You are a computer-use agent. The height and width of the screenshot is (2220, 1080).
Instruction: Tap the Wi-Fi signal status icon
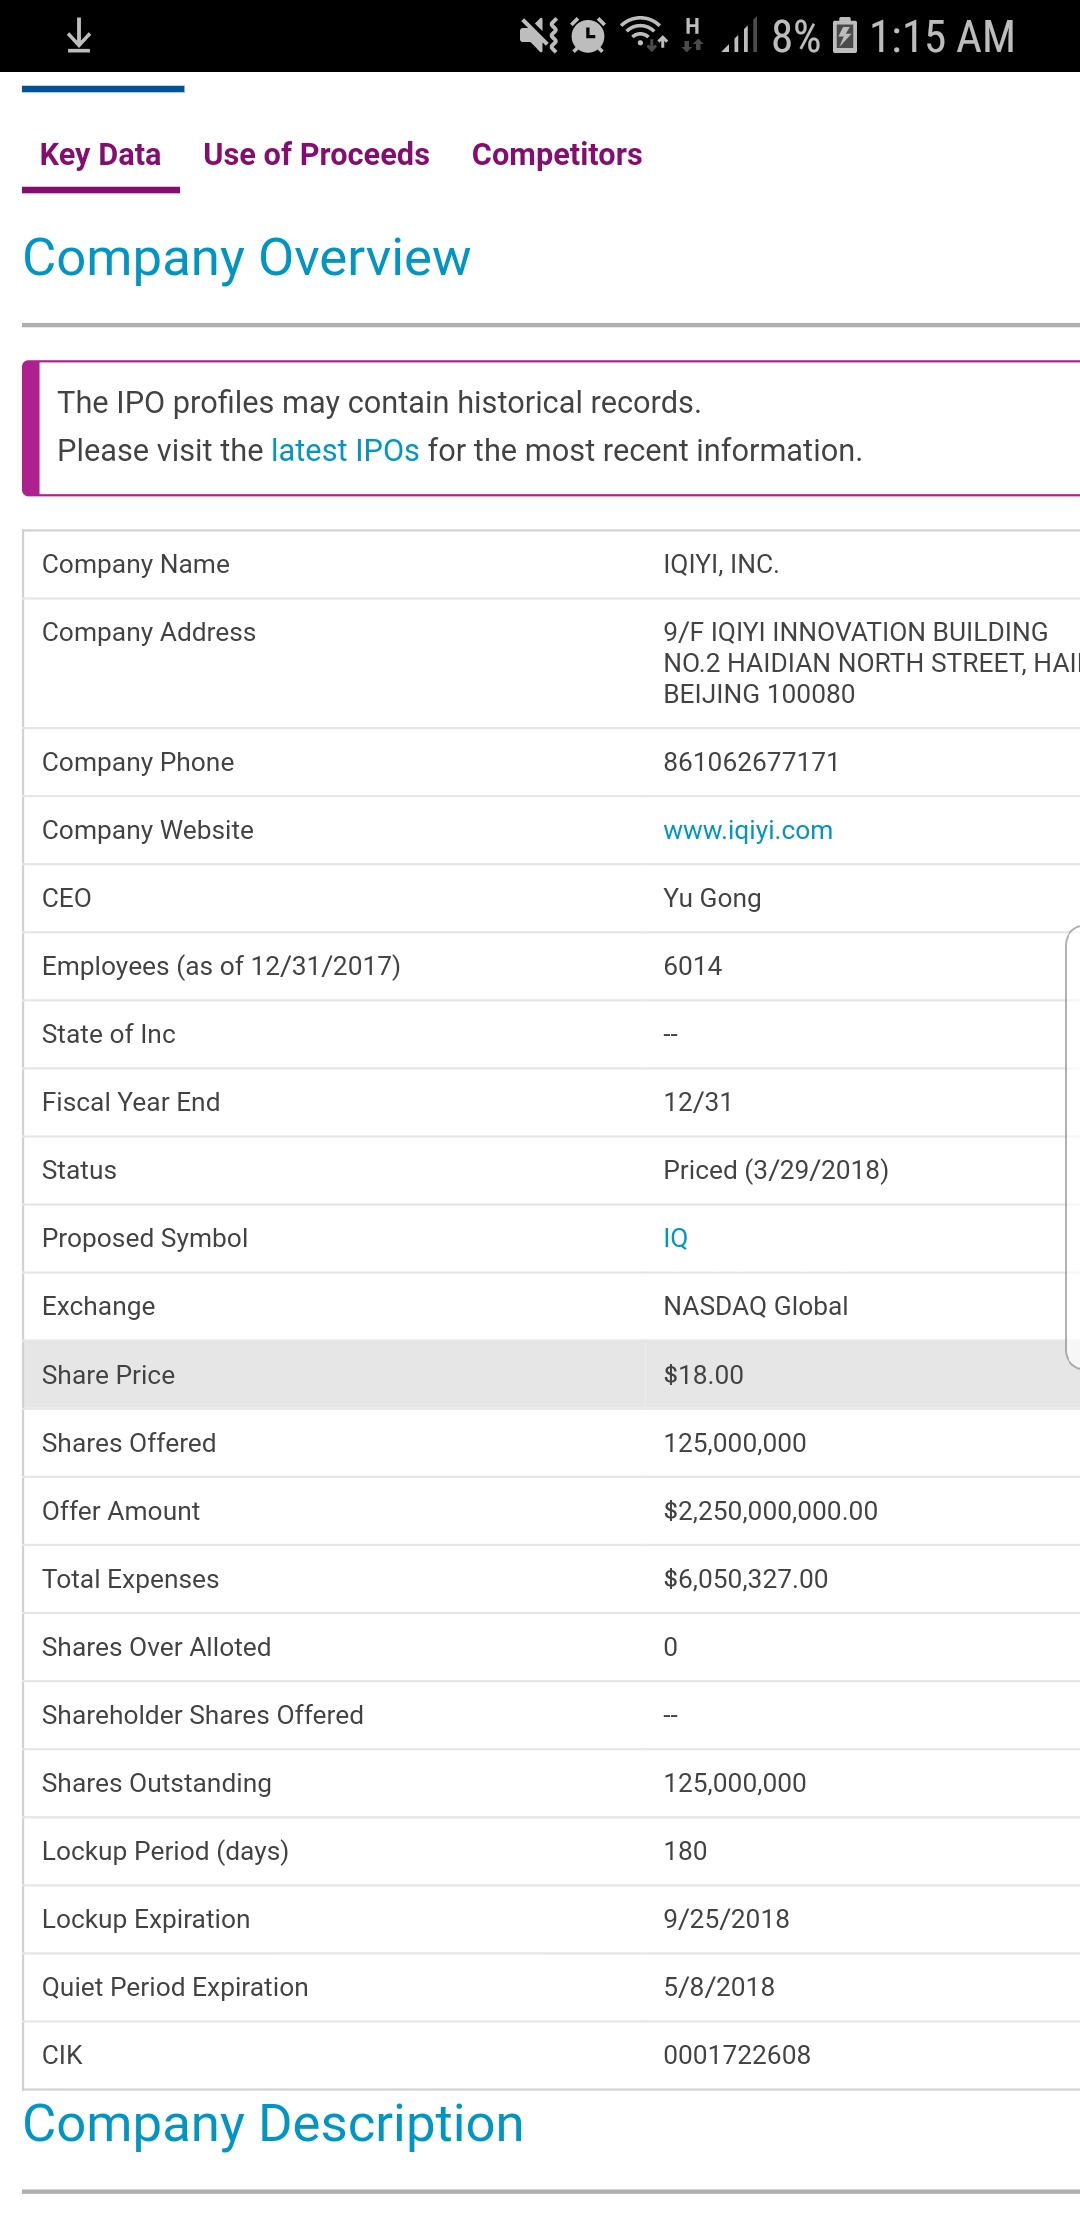point(644,35)
